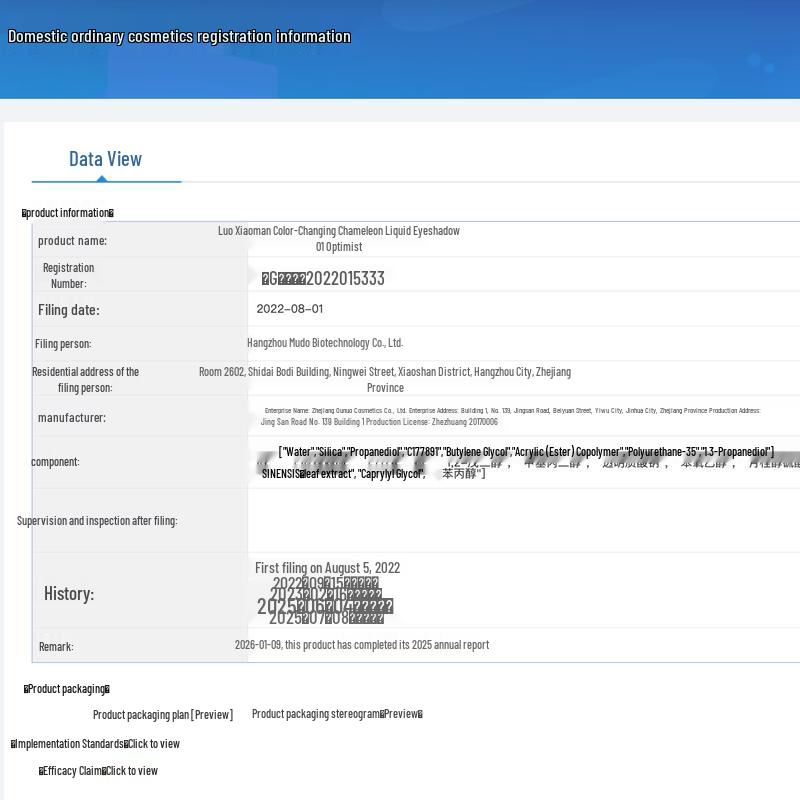The image size is (800, 800).
Task: Select the Data View tab
Action: click(105, 159)
